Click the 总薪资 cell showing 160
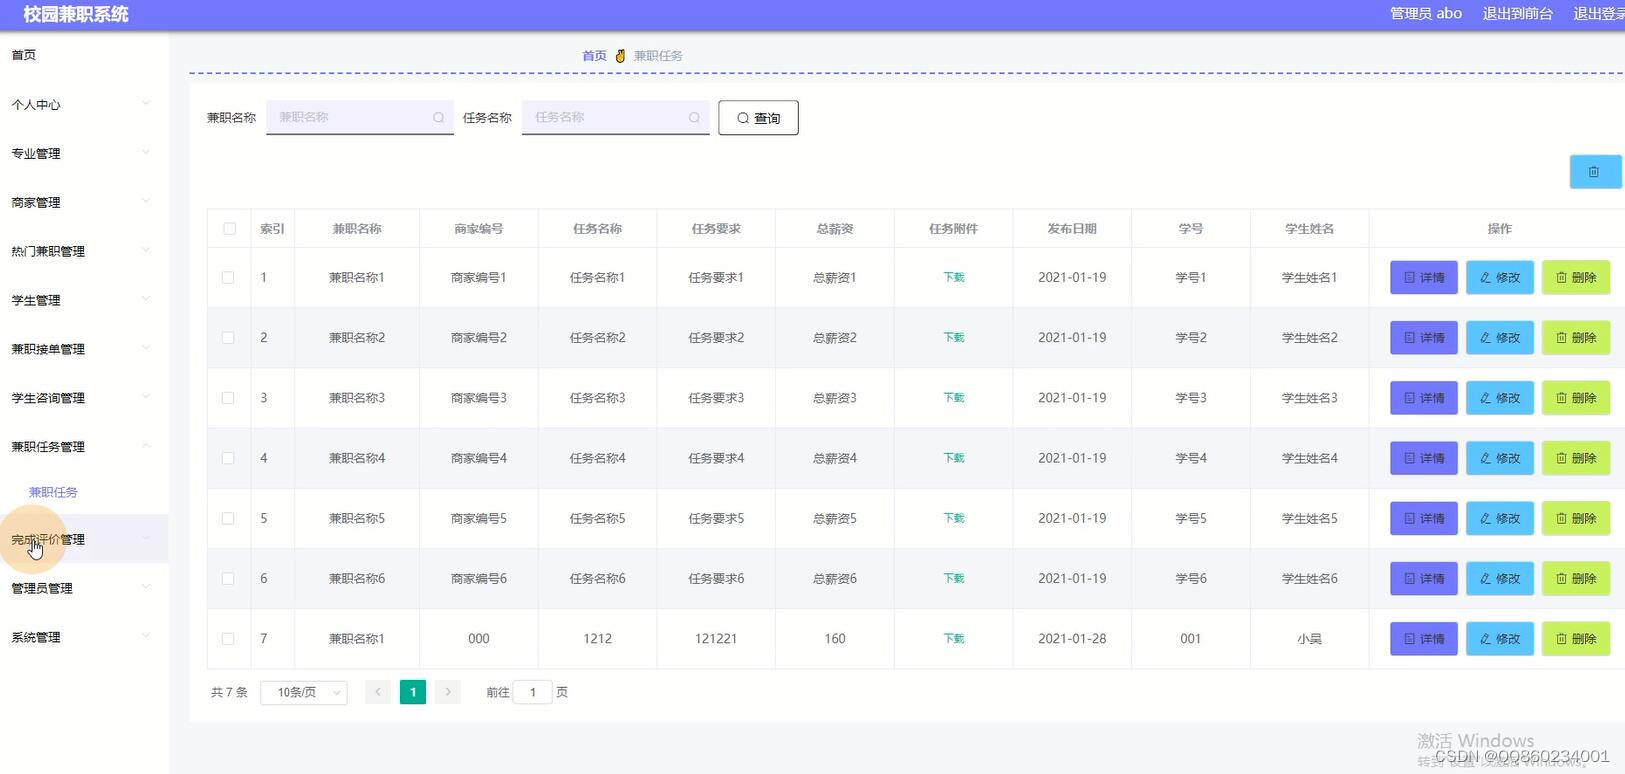The width and height of the screenshot is (1625, 774). point(835,638)
